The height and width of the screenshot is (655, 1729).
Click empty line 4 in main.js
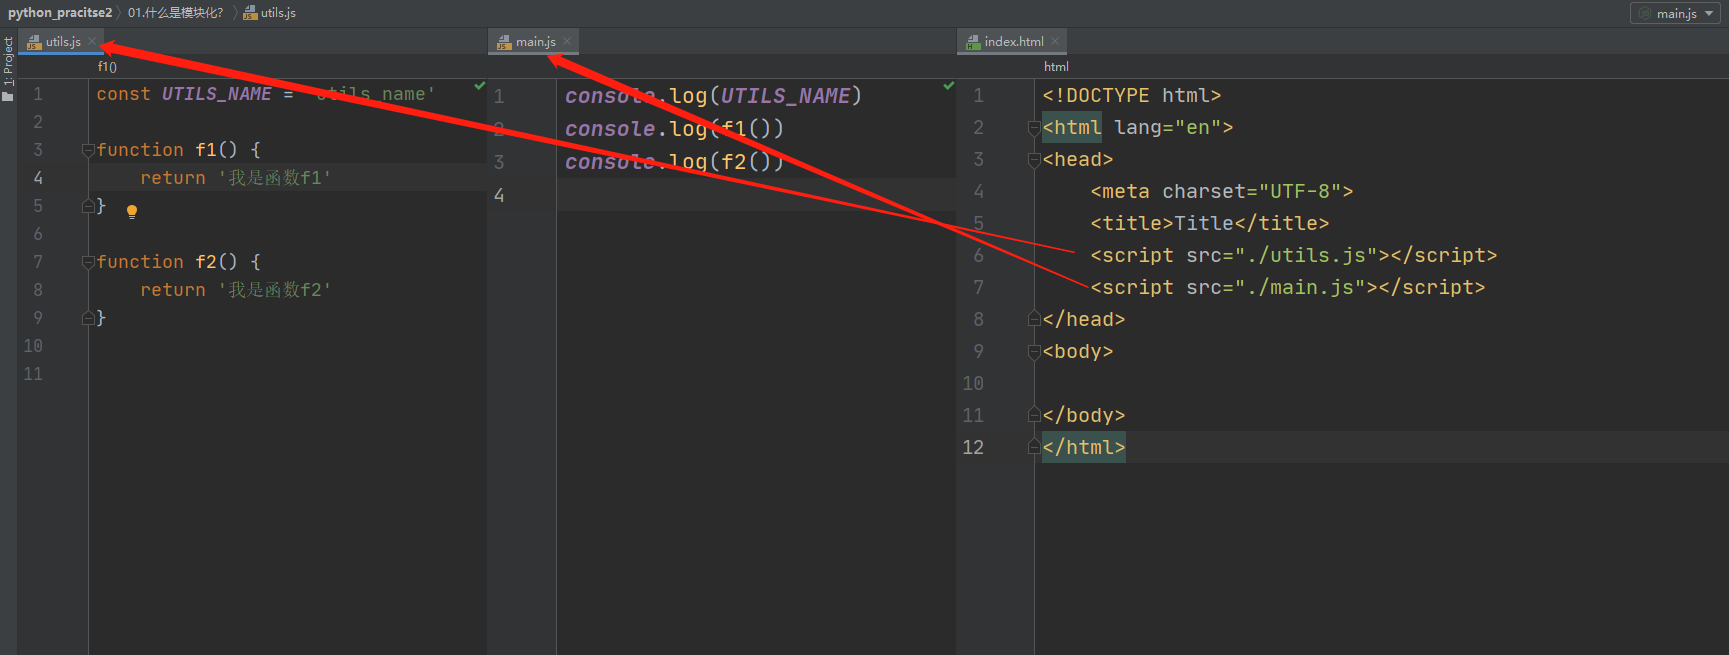pyautogui.click(x=756, y=195)
